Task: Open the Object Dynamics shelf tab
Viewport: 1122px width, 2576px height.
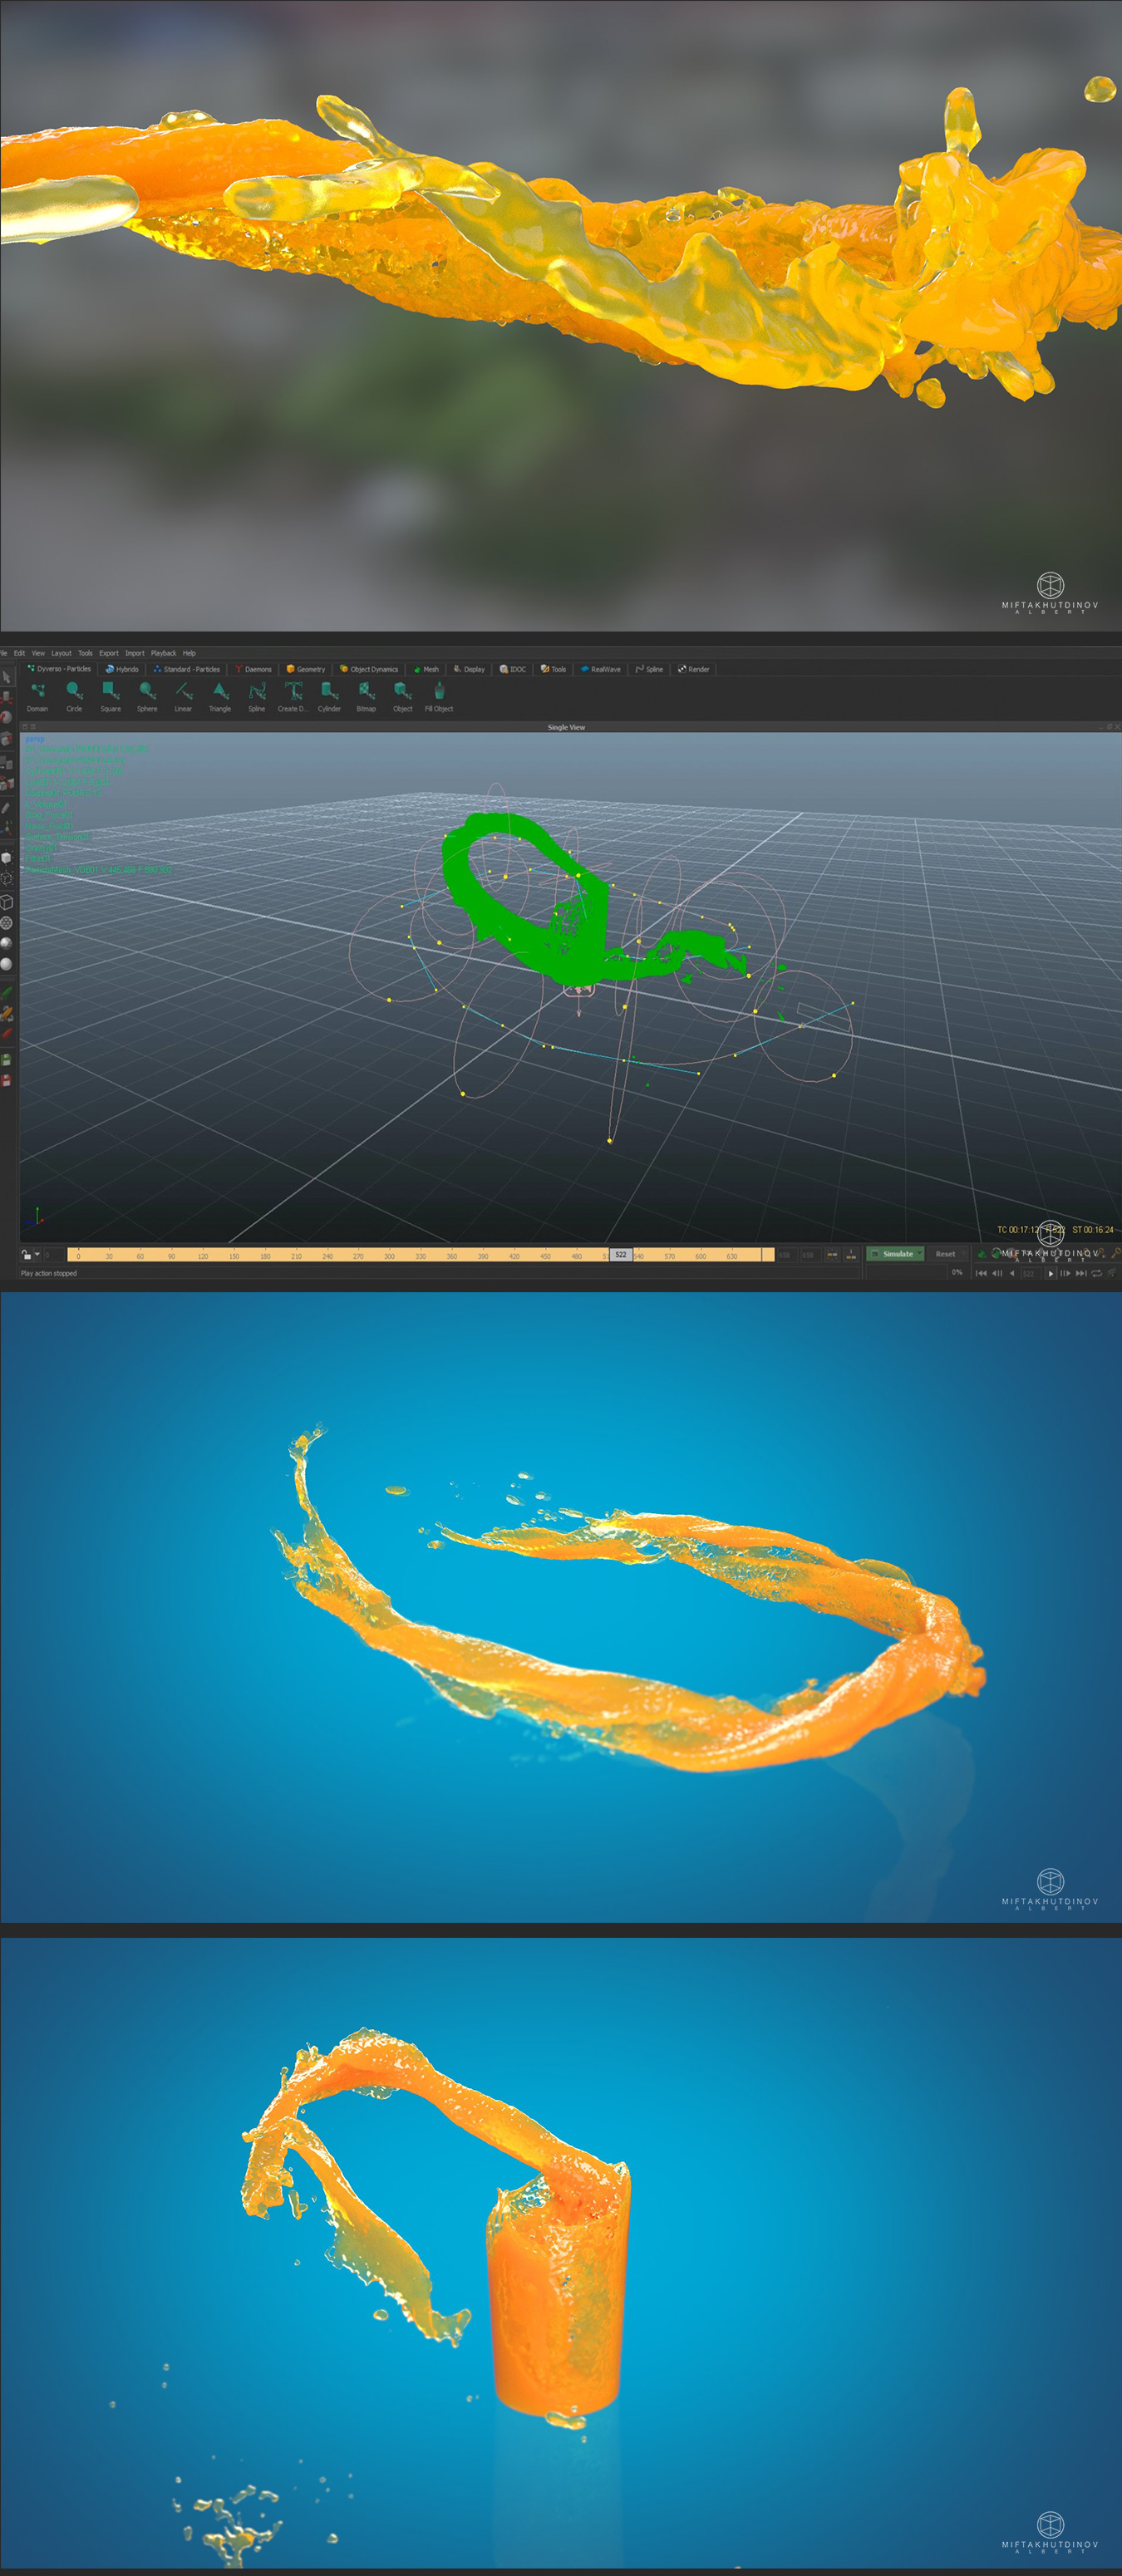Action: 369,669
